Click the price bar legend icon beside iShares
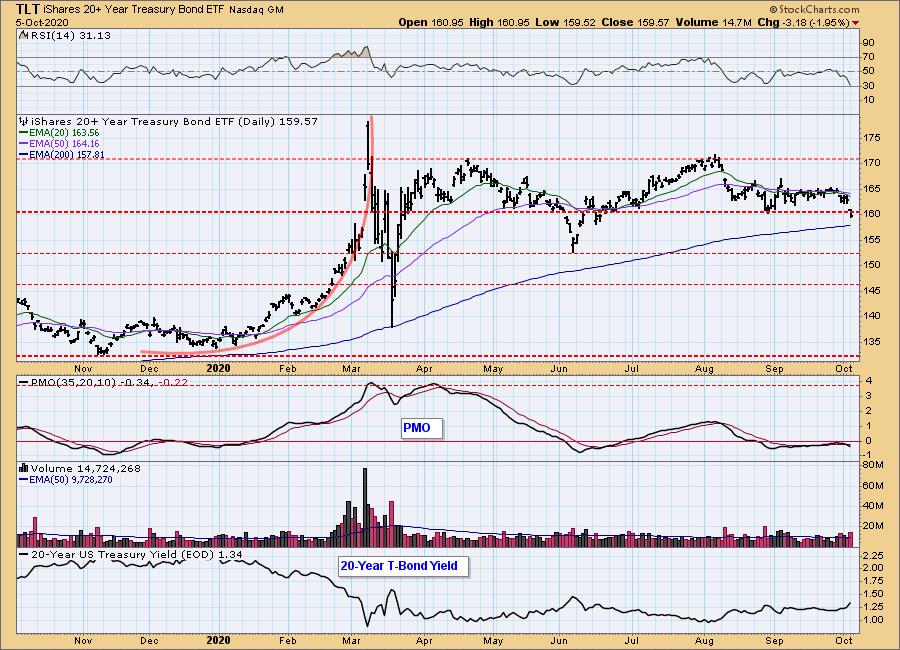Screen dimensions: 900x650 click(24, 121)
